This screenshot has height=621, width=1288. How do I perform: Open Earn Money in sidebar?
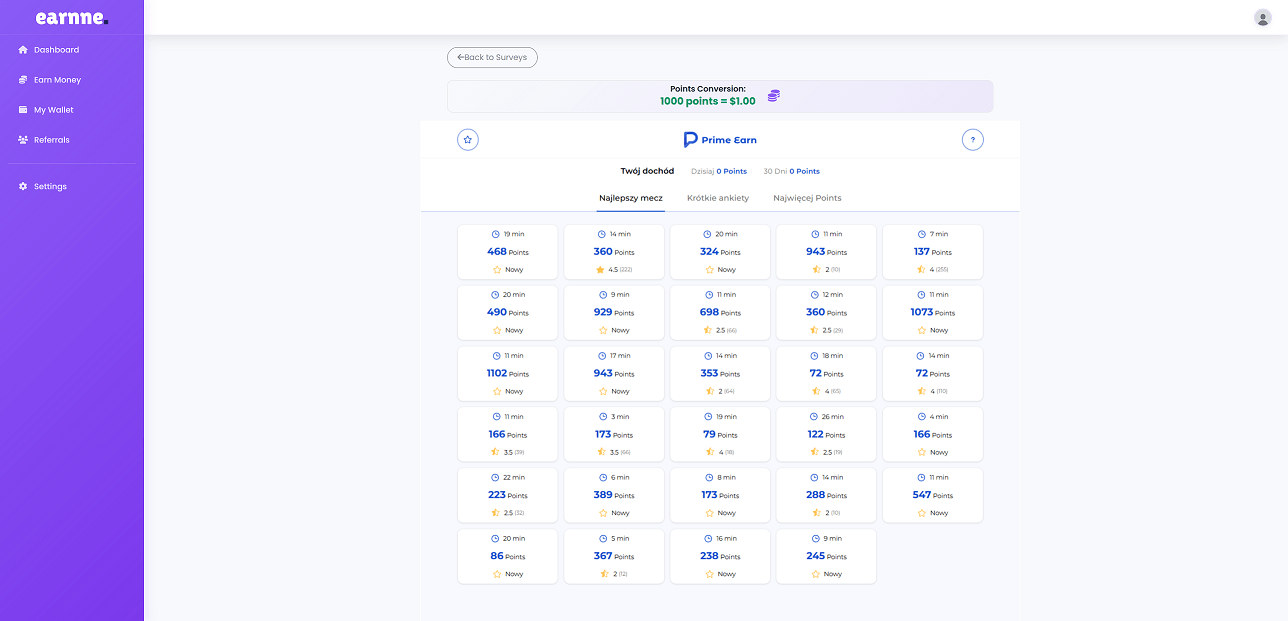72,80
